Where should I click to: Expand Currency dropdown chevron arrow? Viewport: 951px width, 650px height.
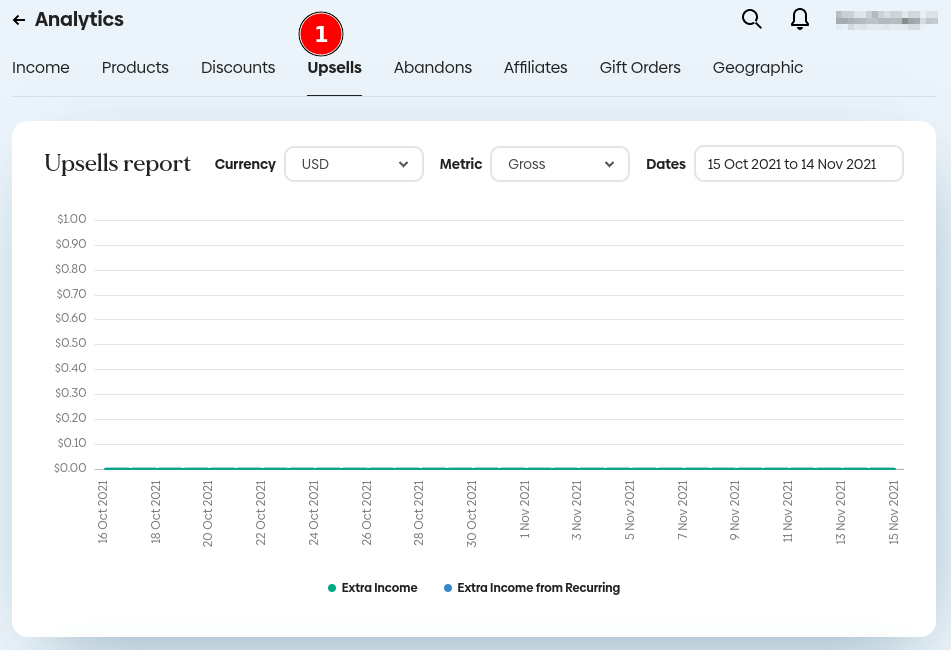pos(403,164)
